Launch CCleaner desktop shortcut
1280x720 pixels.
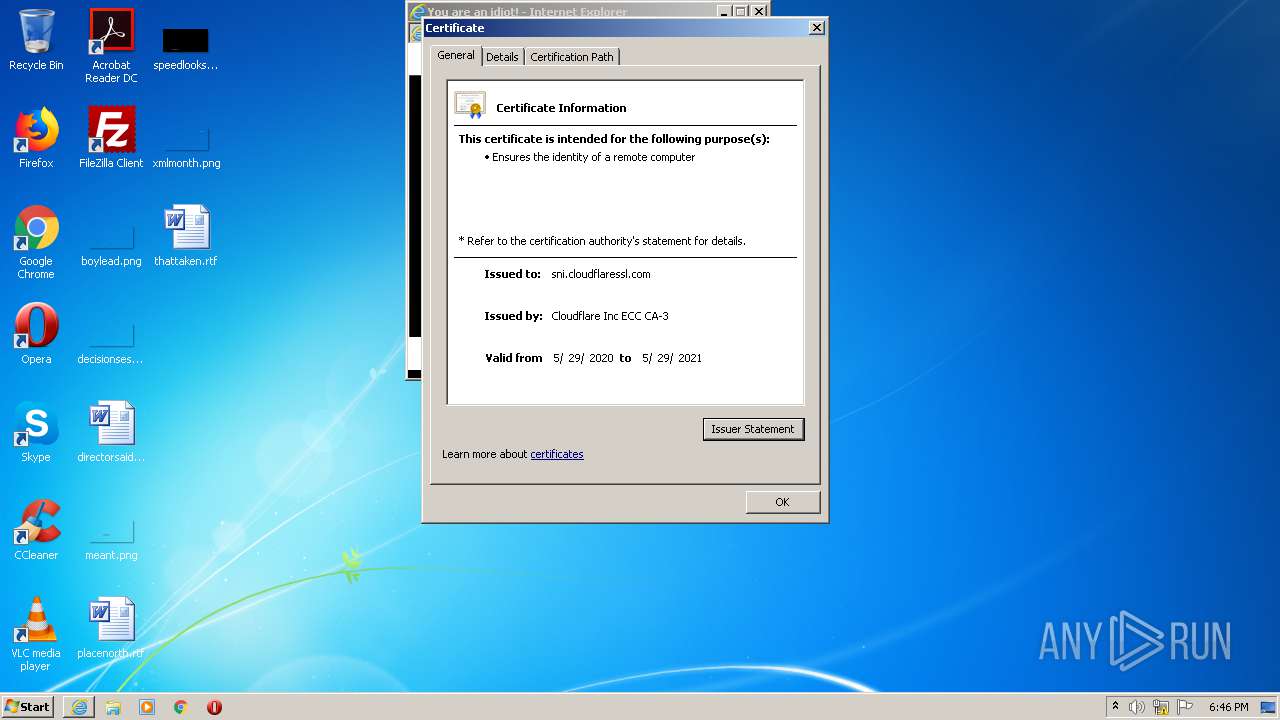click(36, 530)
